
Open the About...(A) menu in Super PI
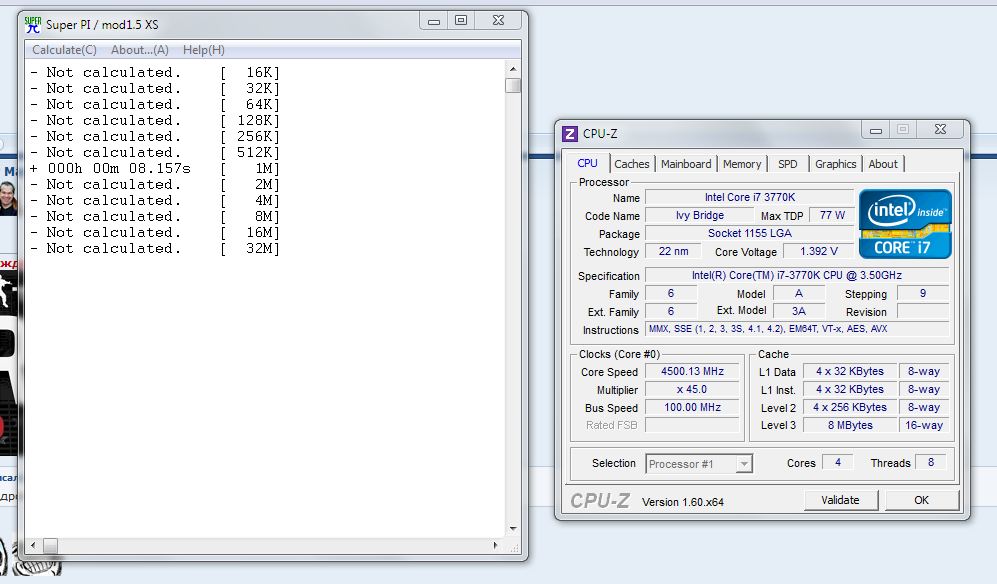tap(140, 50)
